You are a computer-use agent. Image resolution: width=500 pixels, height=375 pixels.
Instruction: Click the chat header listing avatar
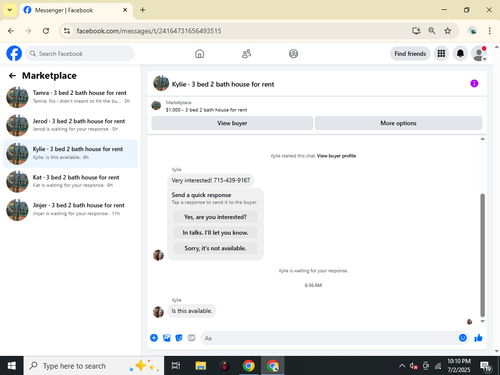161,83
